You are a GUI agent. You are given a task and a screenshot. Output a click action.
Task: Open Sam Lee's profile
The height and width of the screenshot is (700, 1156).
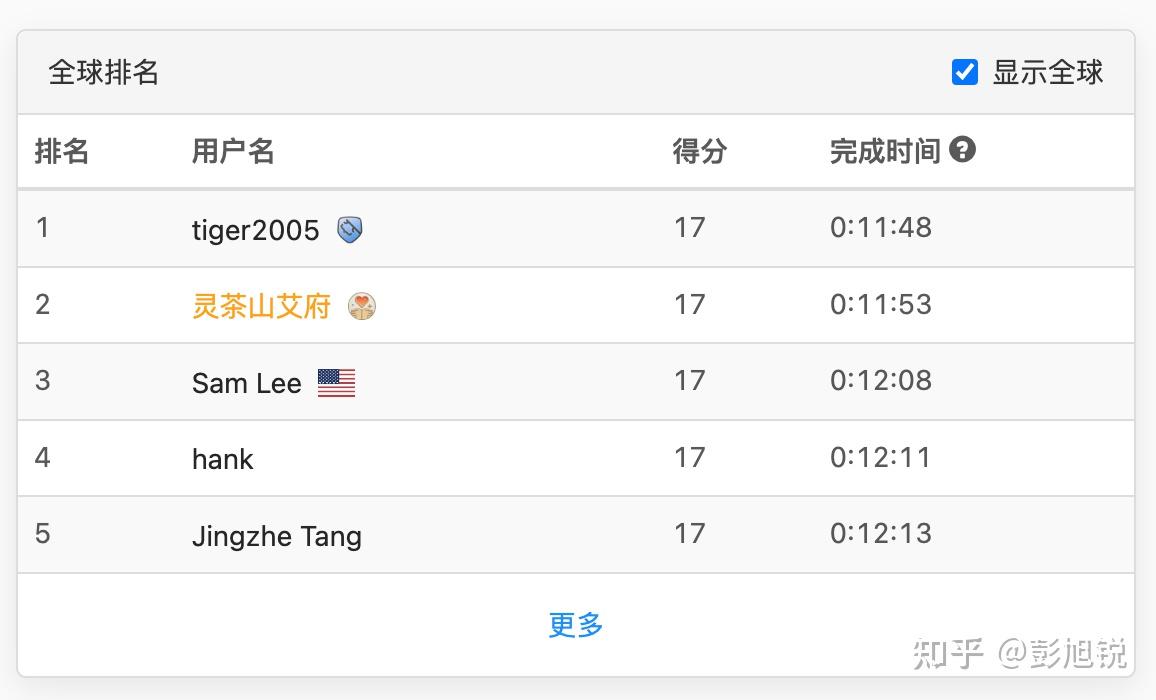point(246,383)
